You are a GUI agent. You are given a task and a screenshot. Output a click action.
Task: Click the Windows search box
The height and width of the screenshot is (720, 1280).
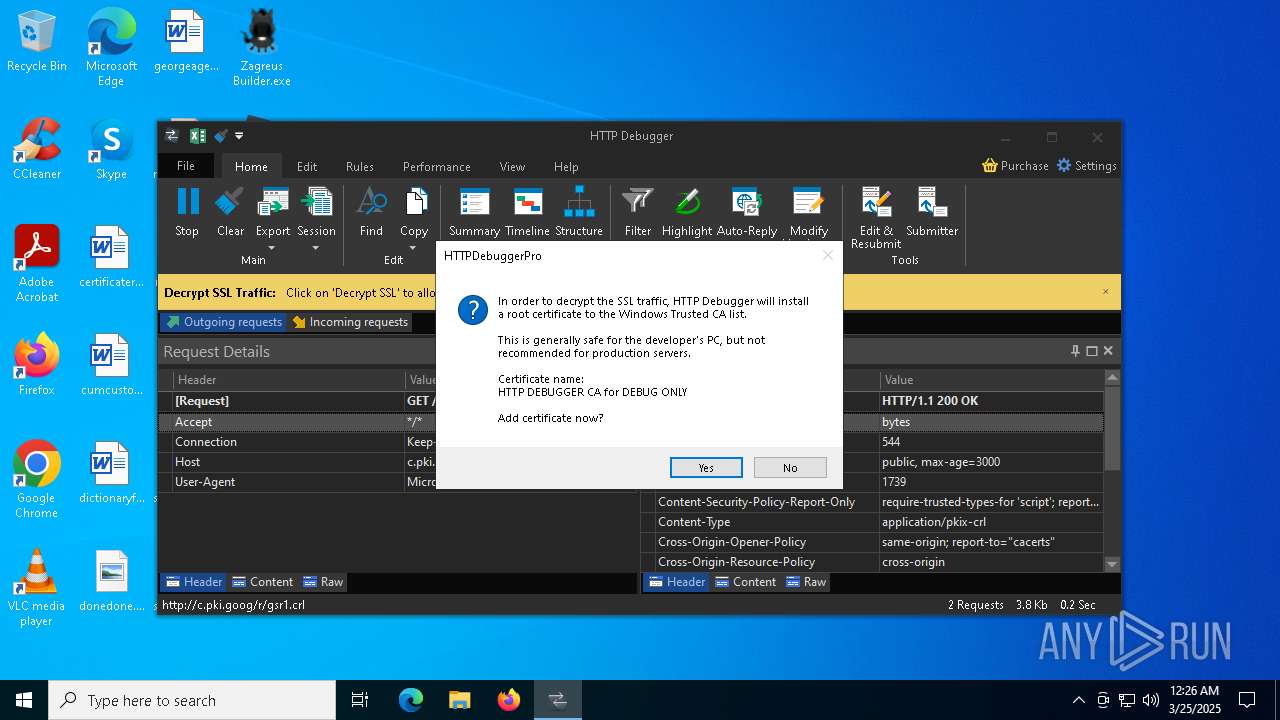pos(192,700)
